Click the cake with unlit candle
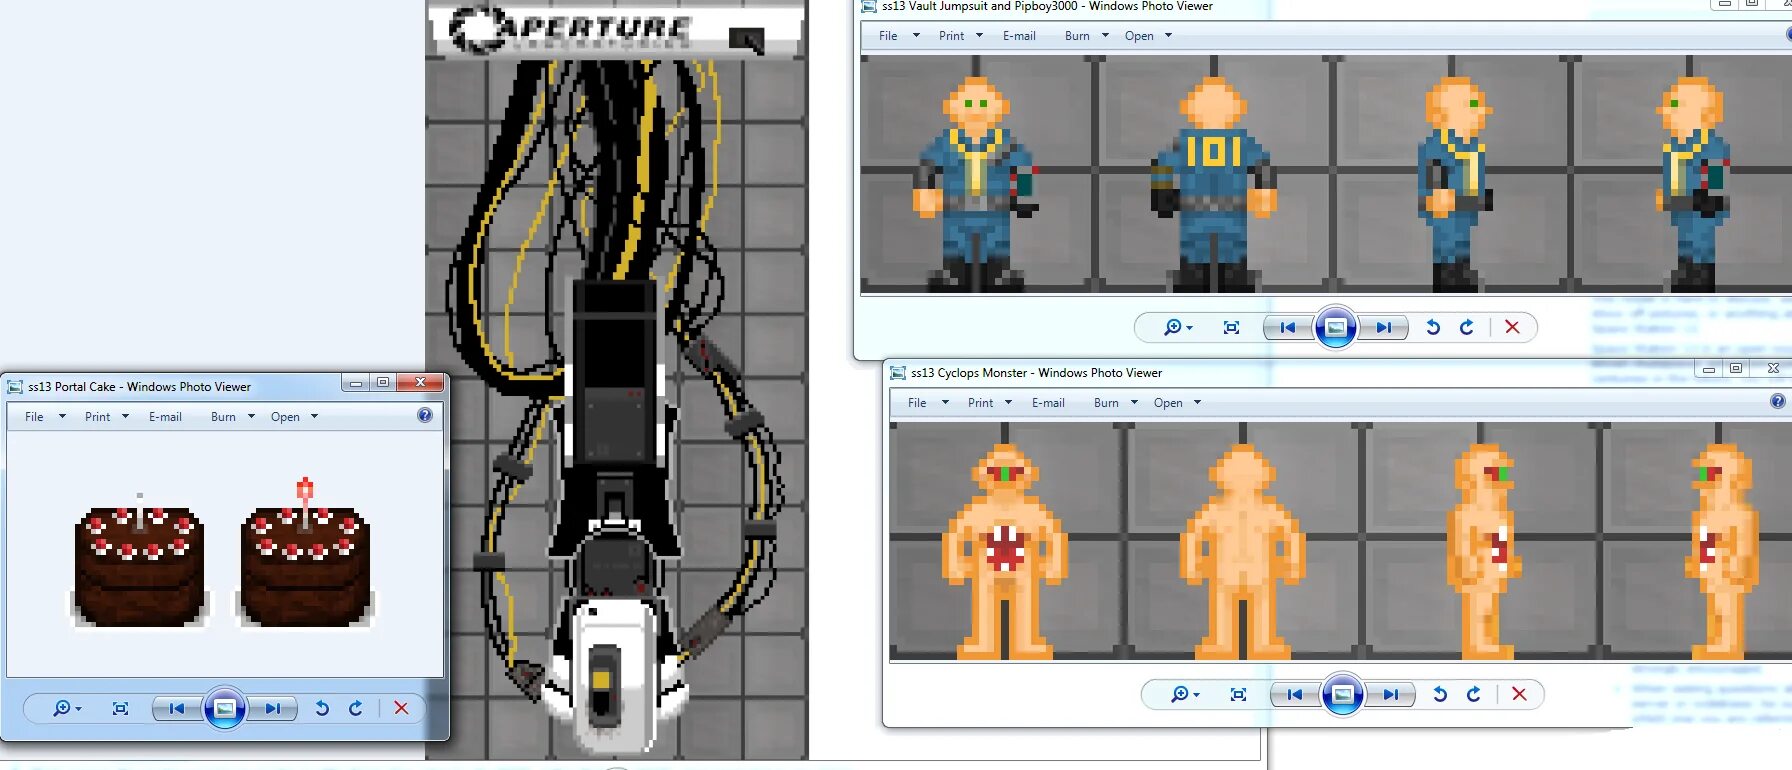Viewport: 1792px width, 770px height. tap(139, 562)
